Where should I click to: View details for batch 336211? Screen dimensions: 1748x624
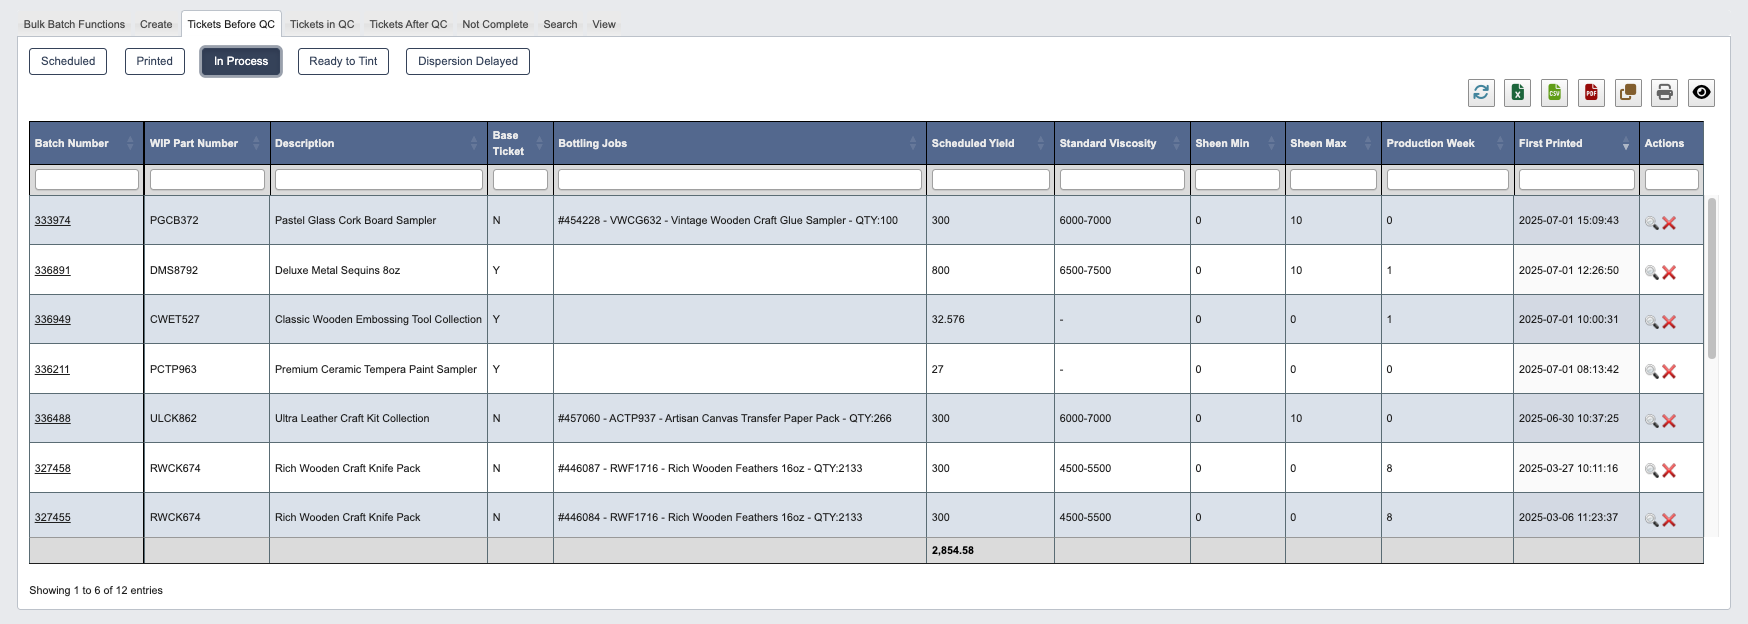click(x=1651, y=371)
